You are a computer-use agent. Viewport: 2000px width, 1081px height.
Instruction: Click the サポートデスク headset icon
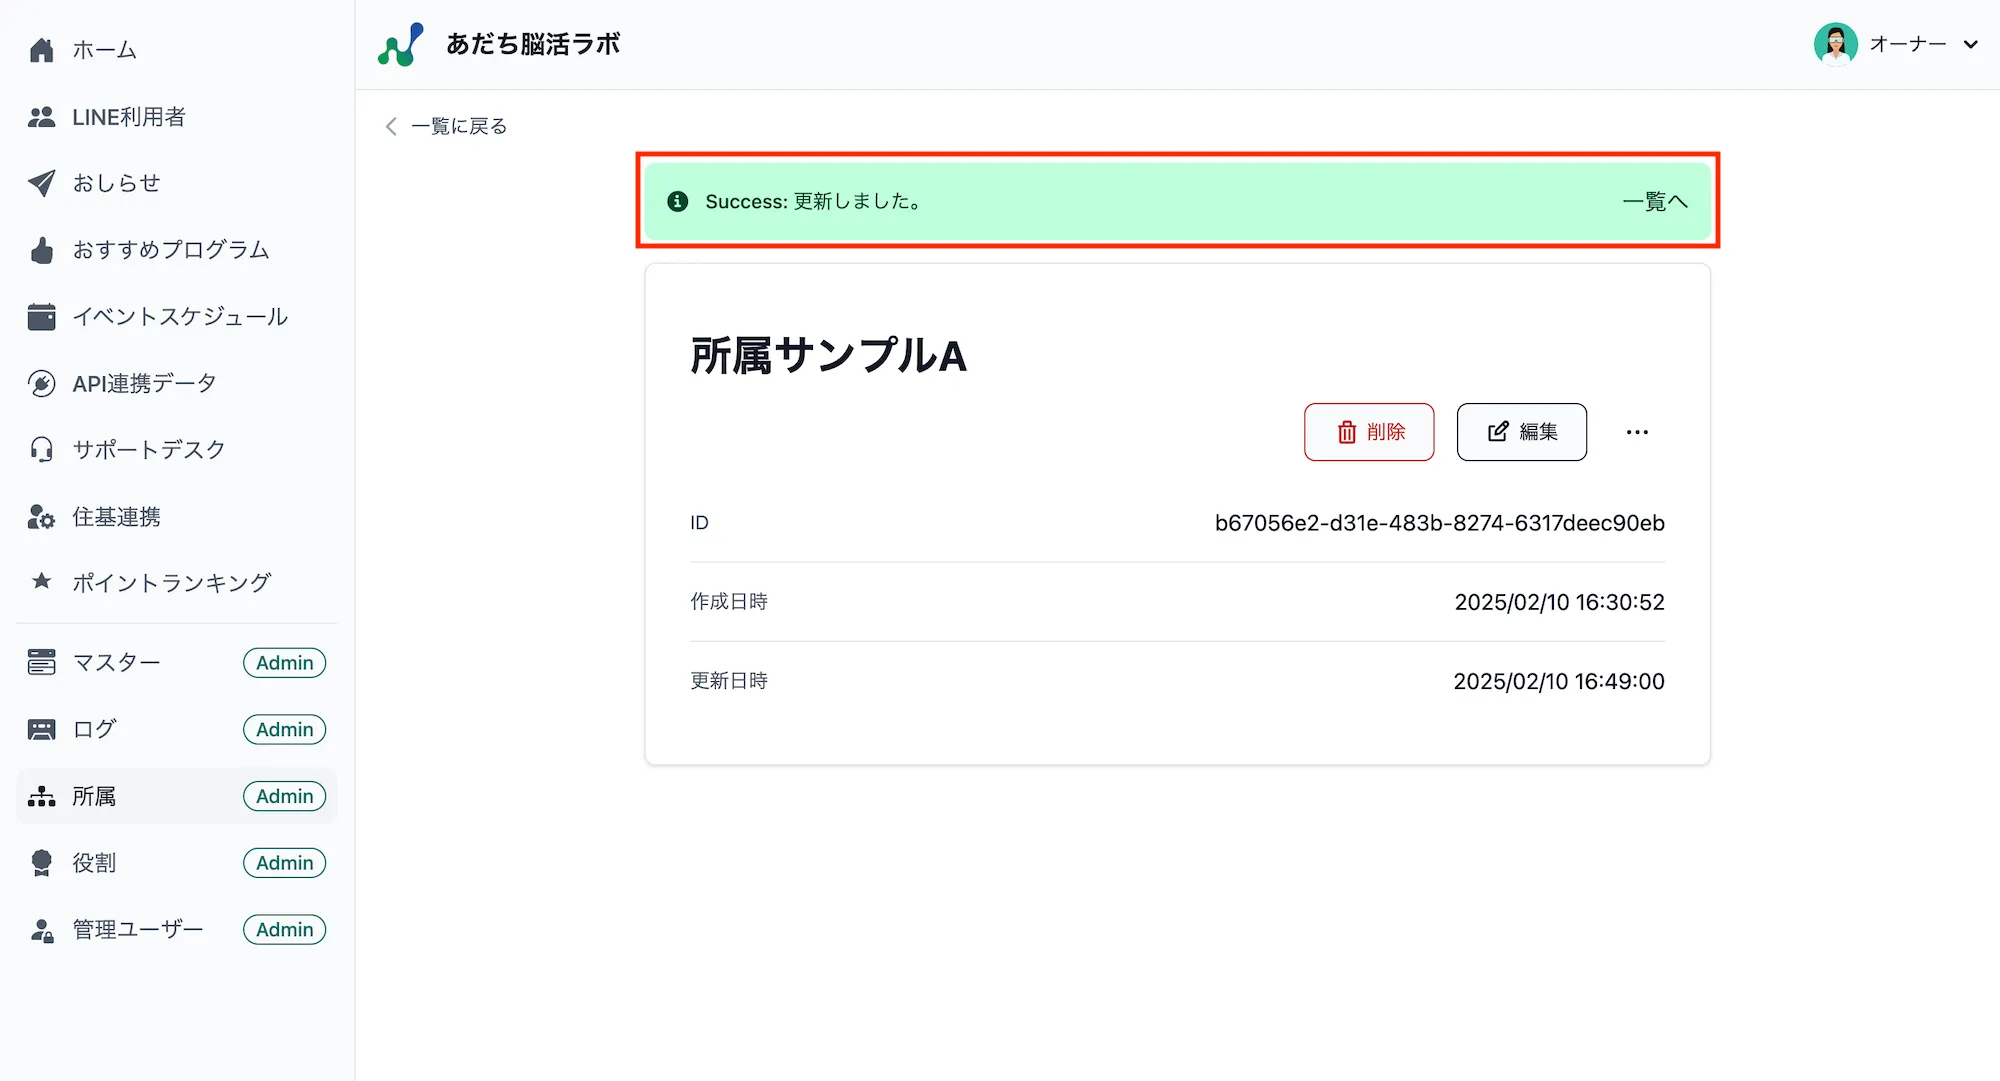[x=41, y=449]
